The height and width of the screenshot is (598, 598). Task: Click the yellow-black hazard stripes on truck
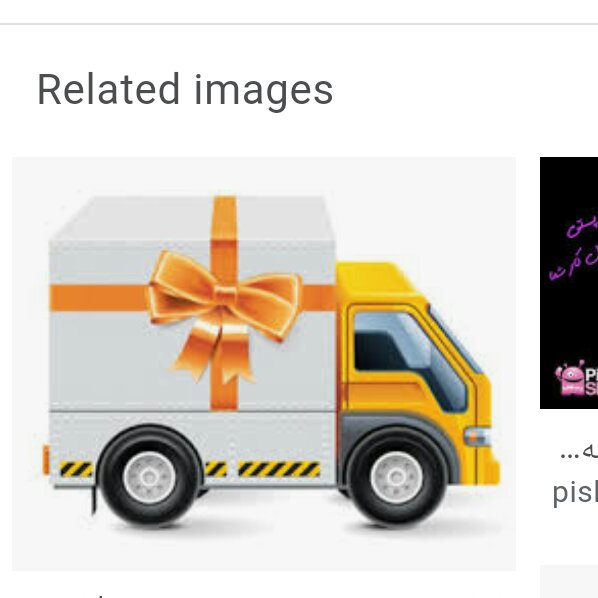[279, 469]
